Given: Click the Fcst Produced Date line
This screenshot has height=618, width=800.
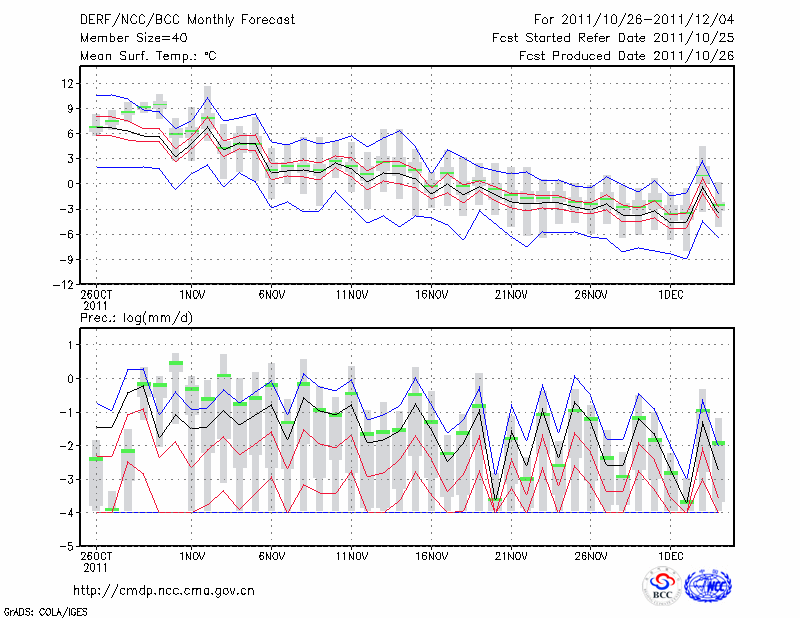Looking at the screenshot, I should pyautogui.click(x=626, y=56).
